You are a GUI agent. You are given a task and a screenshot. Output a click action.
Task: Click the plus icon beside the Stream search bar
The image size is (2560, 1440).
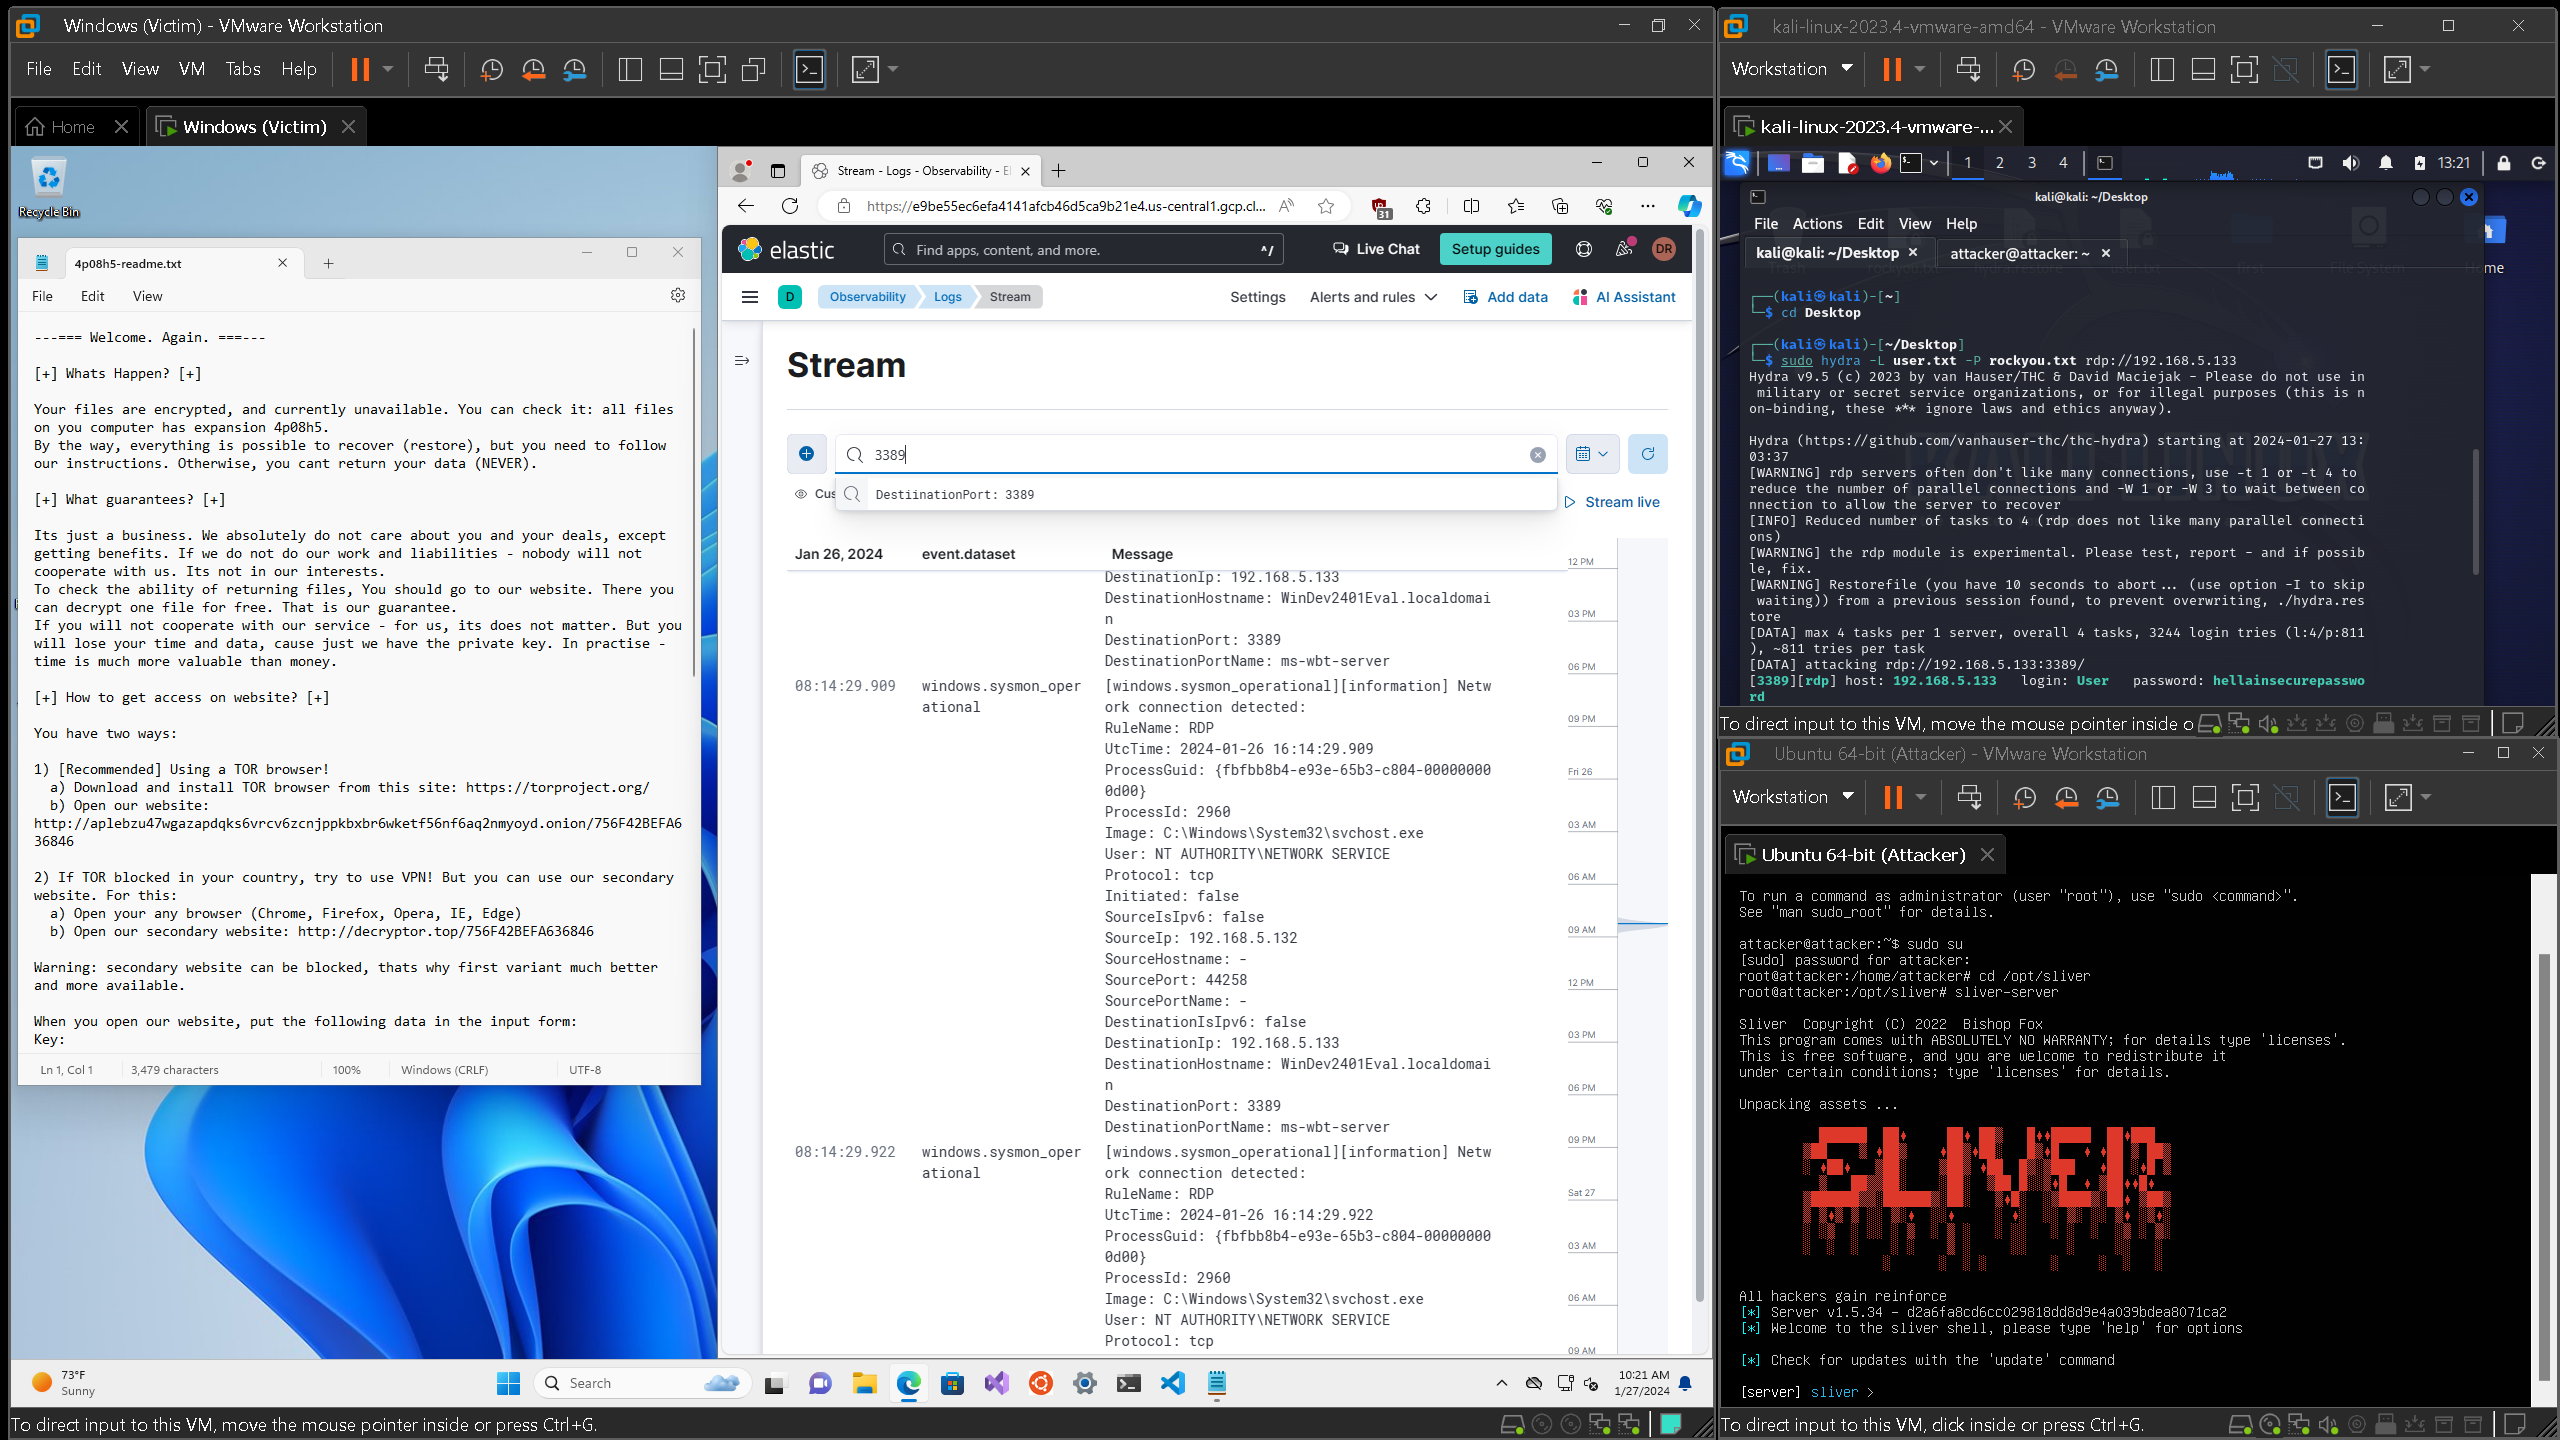(x=806, y=454)
